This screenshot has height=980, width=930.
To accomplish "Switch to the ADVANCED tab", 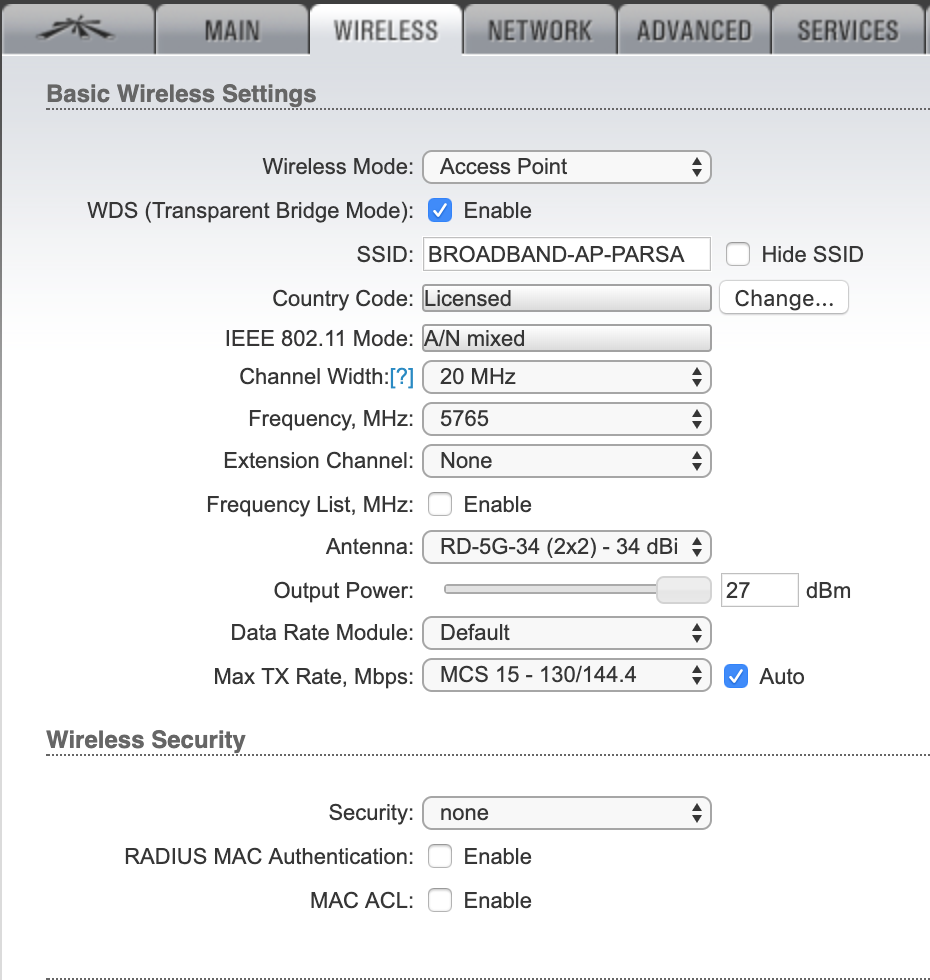I will coord(693,30).
